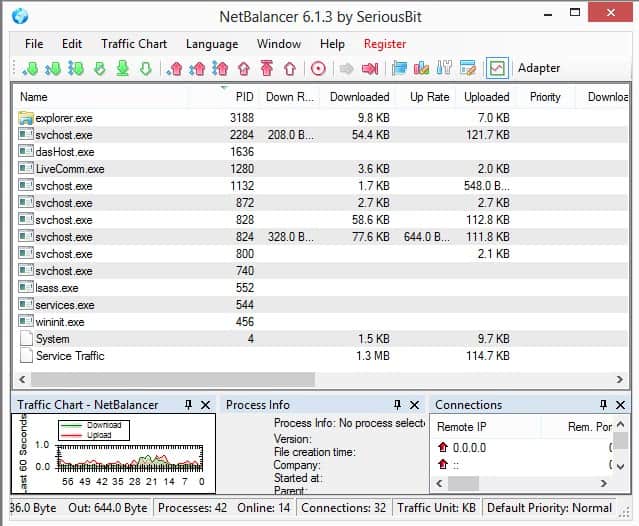Pin the Traffic Chart panel
639x526 pixels.
coord(188,405)
